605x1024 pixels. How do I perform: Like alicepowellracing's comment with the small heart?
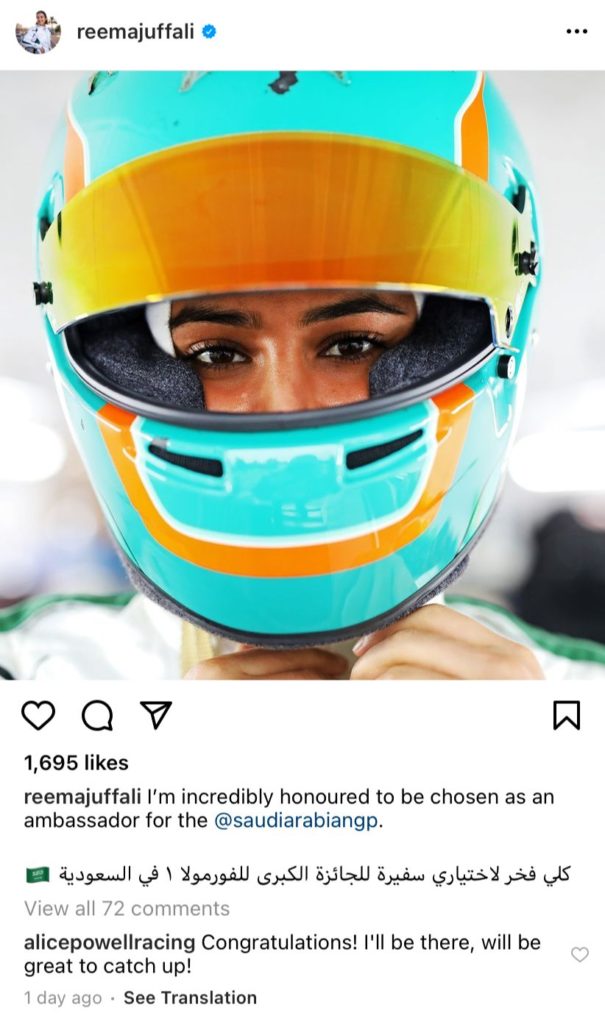[x=580, y=954]
